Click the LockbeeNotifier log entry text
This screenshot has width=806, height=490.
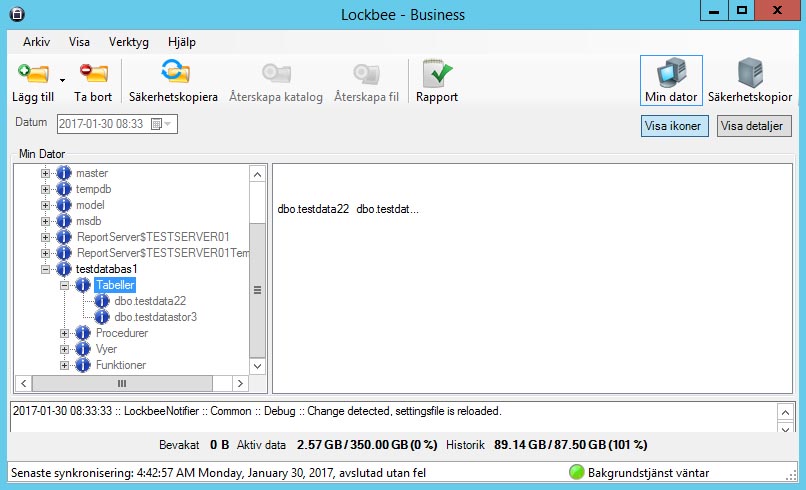click(x=257, y=411)
